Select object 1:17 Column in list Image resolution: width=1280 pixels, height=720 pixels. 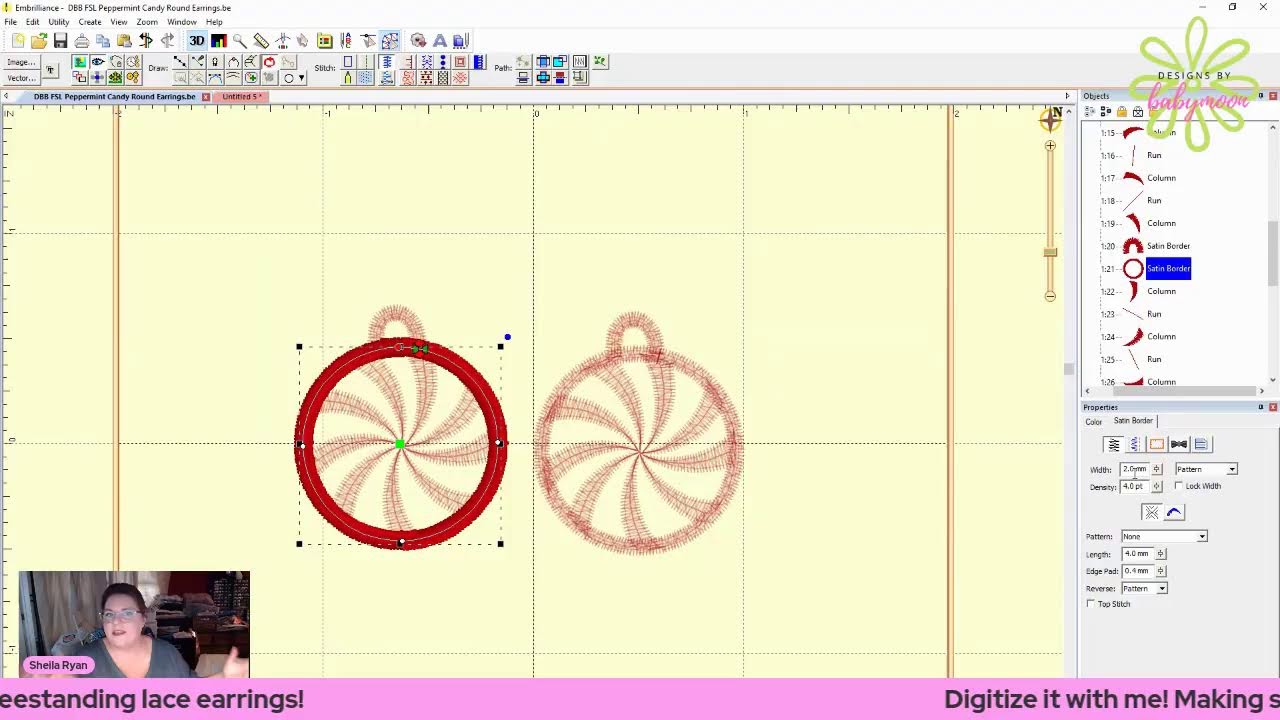click(x=1161, y=178)
